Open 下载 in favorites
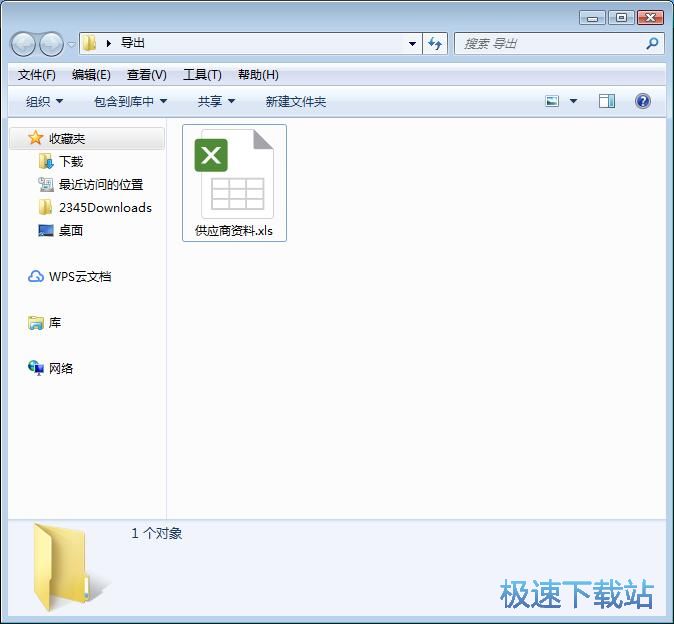The image size is (674, 624). (x=71, y=162)
